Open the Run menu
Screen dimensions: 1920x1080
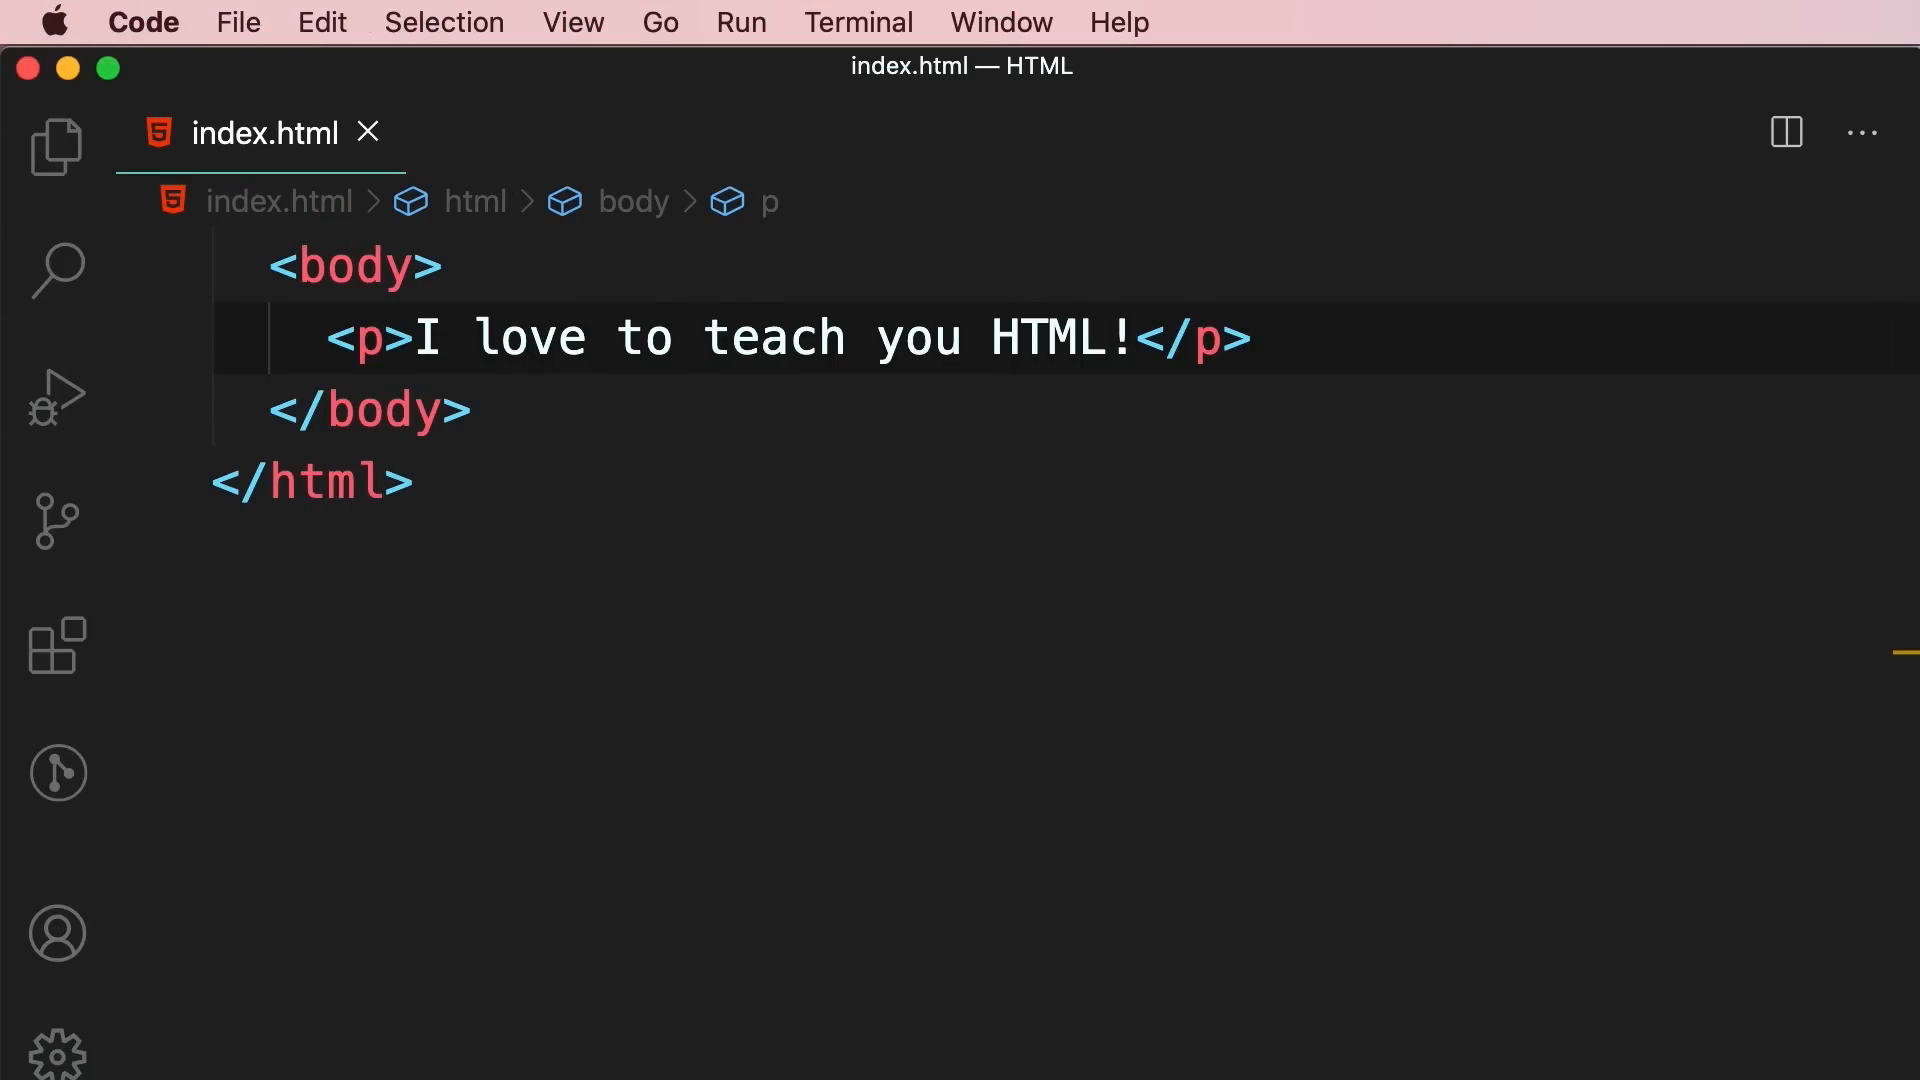[741, 22]
